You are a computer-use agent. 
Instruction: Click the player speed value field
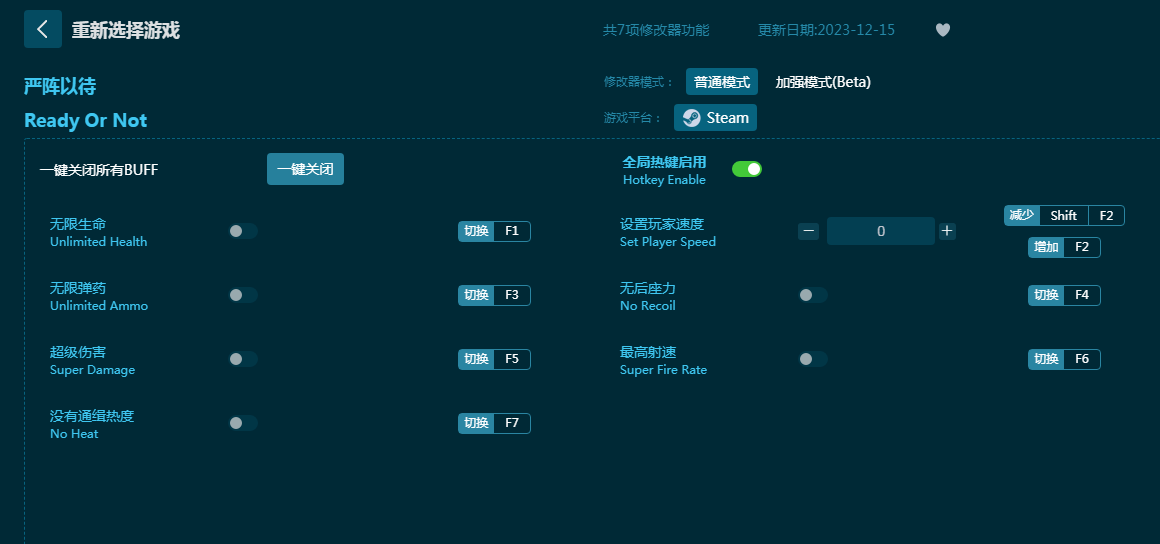880,231
